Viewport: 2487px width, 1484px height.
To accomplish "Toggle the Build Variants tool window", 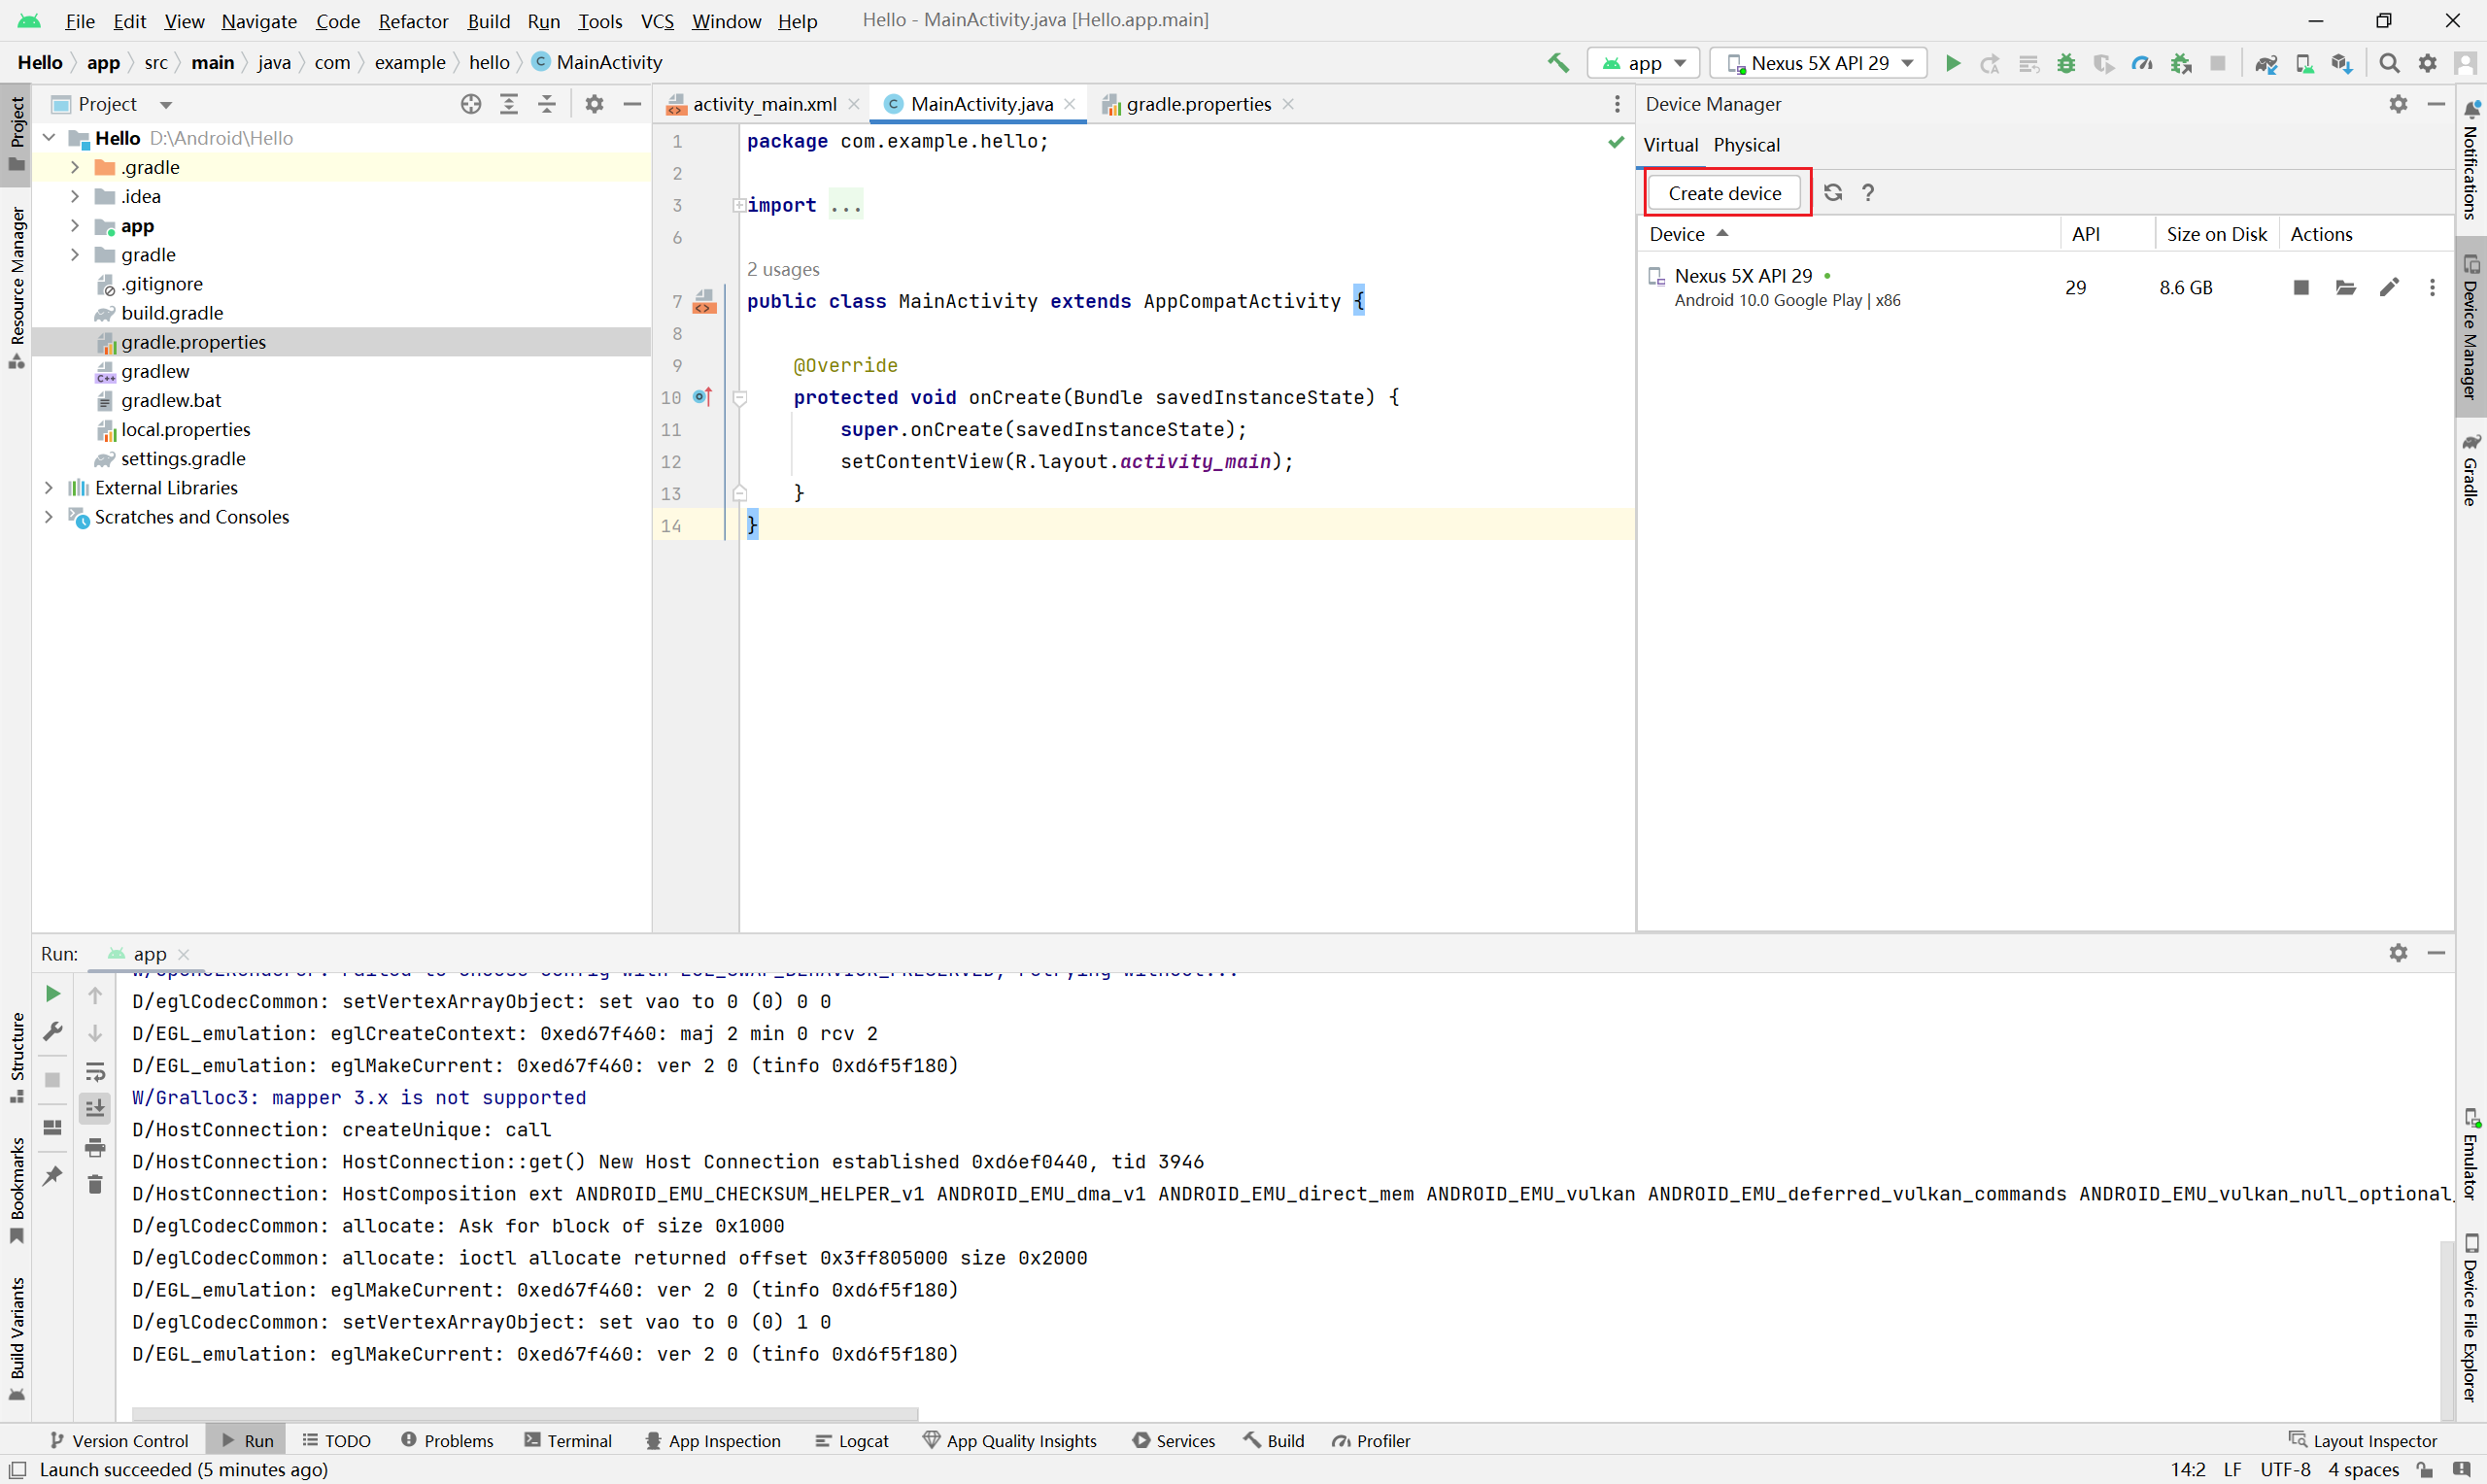I will click(16, 1339).
